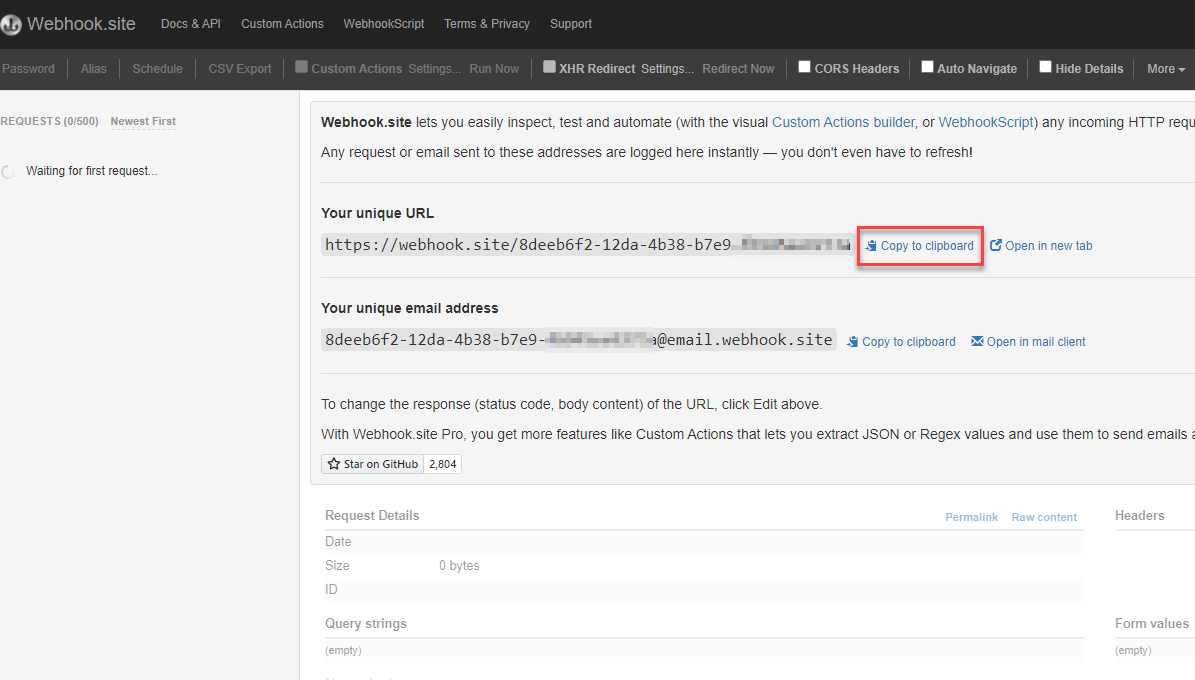Open the Support page
The height and width of the screenshot is (680, 1195).
571,24
